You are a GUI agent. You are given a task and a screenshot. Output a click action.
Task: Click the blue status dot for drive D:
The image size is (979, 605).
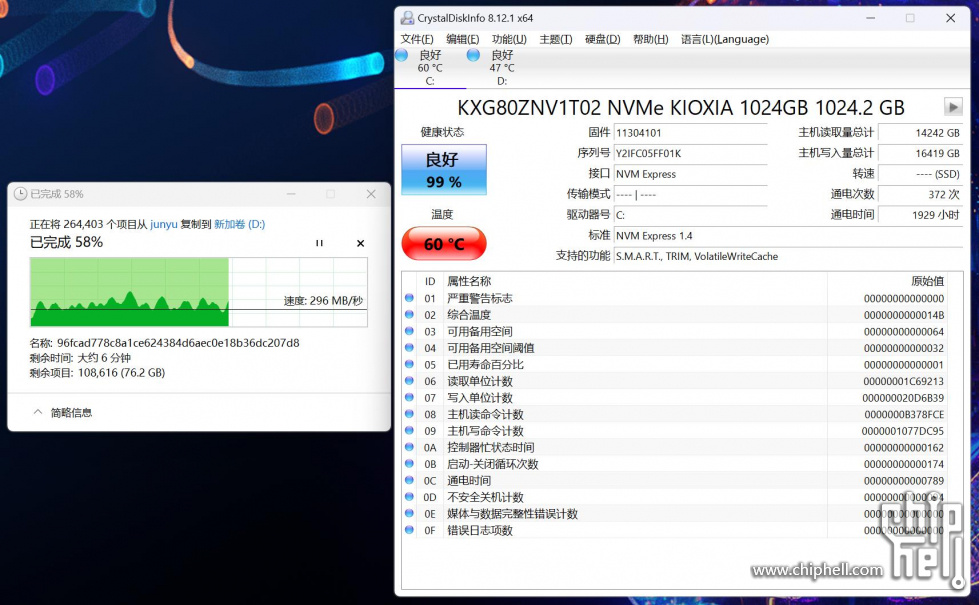point(473,55)
